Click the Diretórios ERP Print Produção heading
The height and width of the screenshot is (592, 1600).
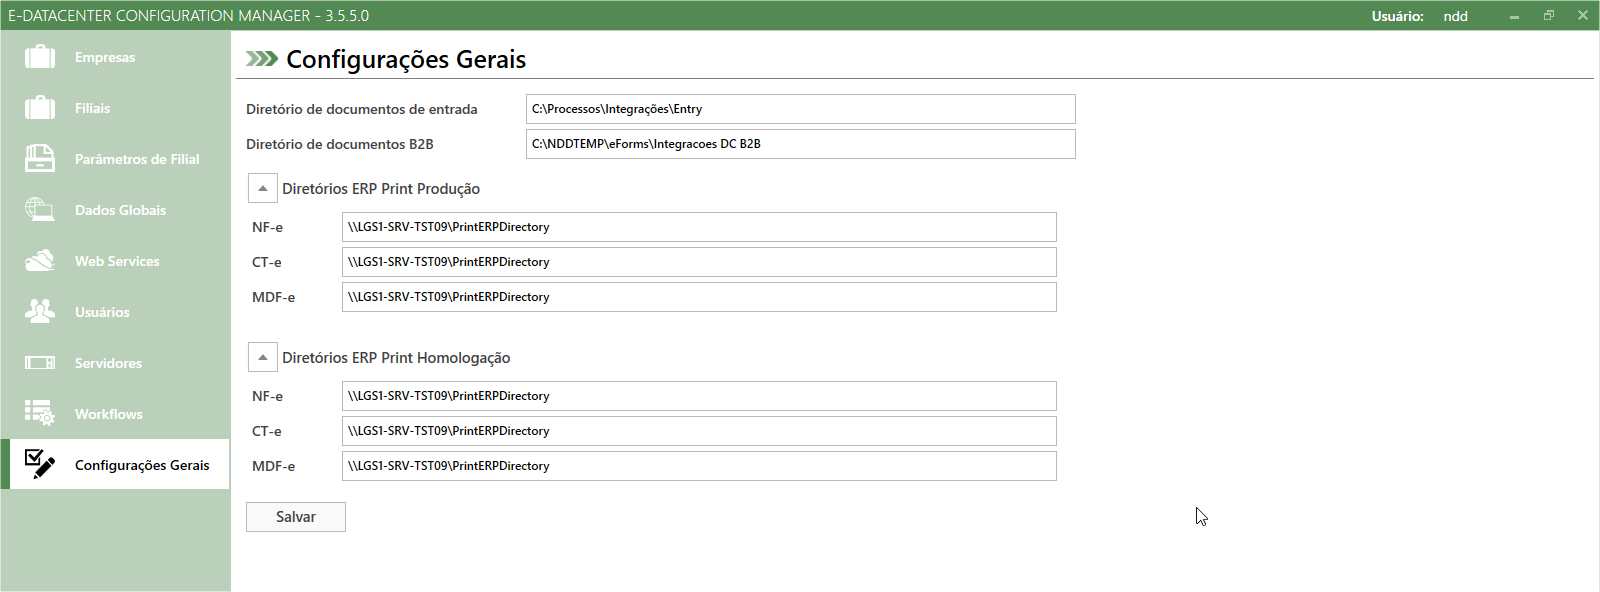[x=381, y=189]
